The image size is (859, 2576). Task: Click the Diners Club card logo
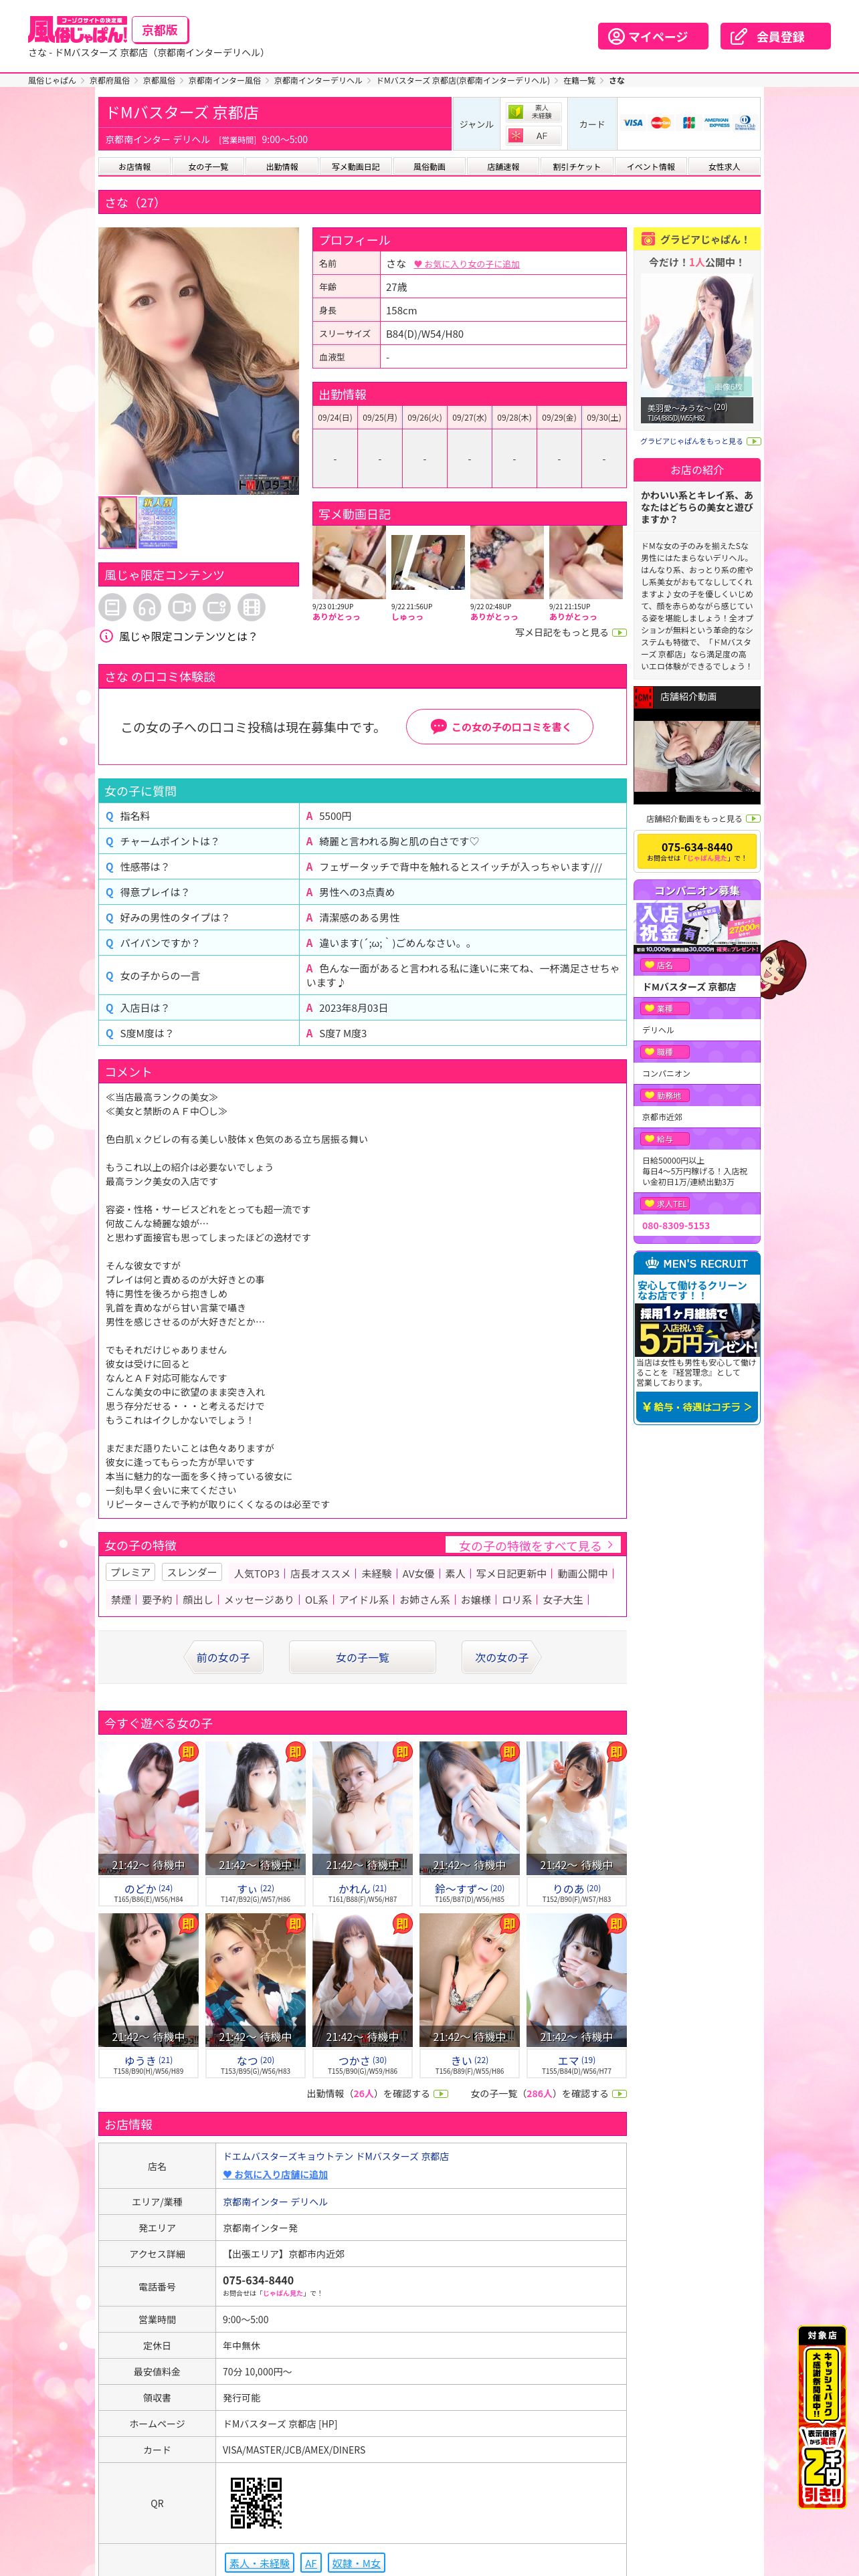pyautogui.click(x=745, y=123)
